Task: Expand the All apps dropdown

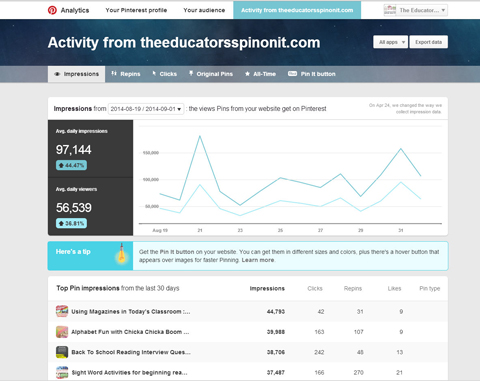Action: coord(390,42)
